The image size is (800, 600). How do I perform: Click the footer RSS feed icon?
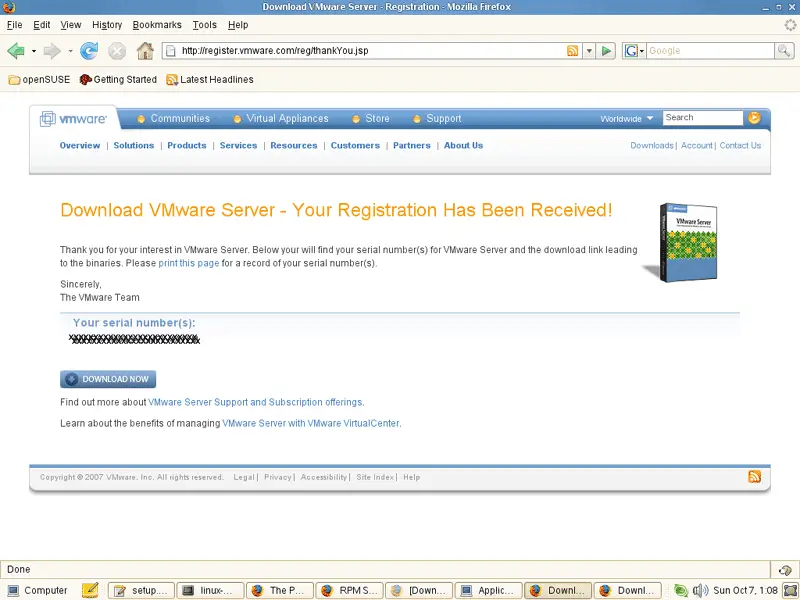[754, 477]
